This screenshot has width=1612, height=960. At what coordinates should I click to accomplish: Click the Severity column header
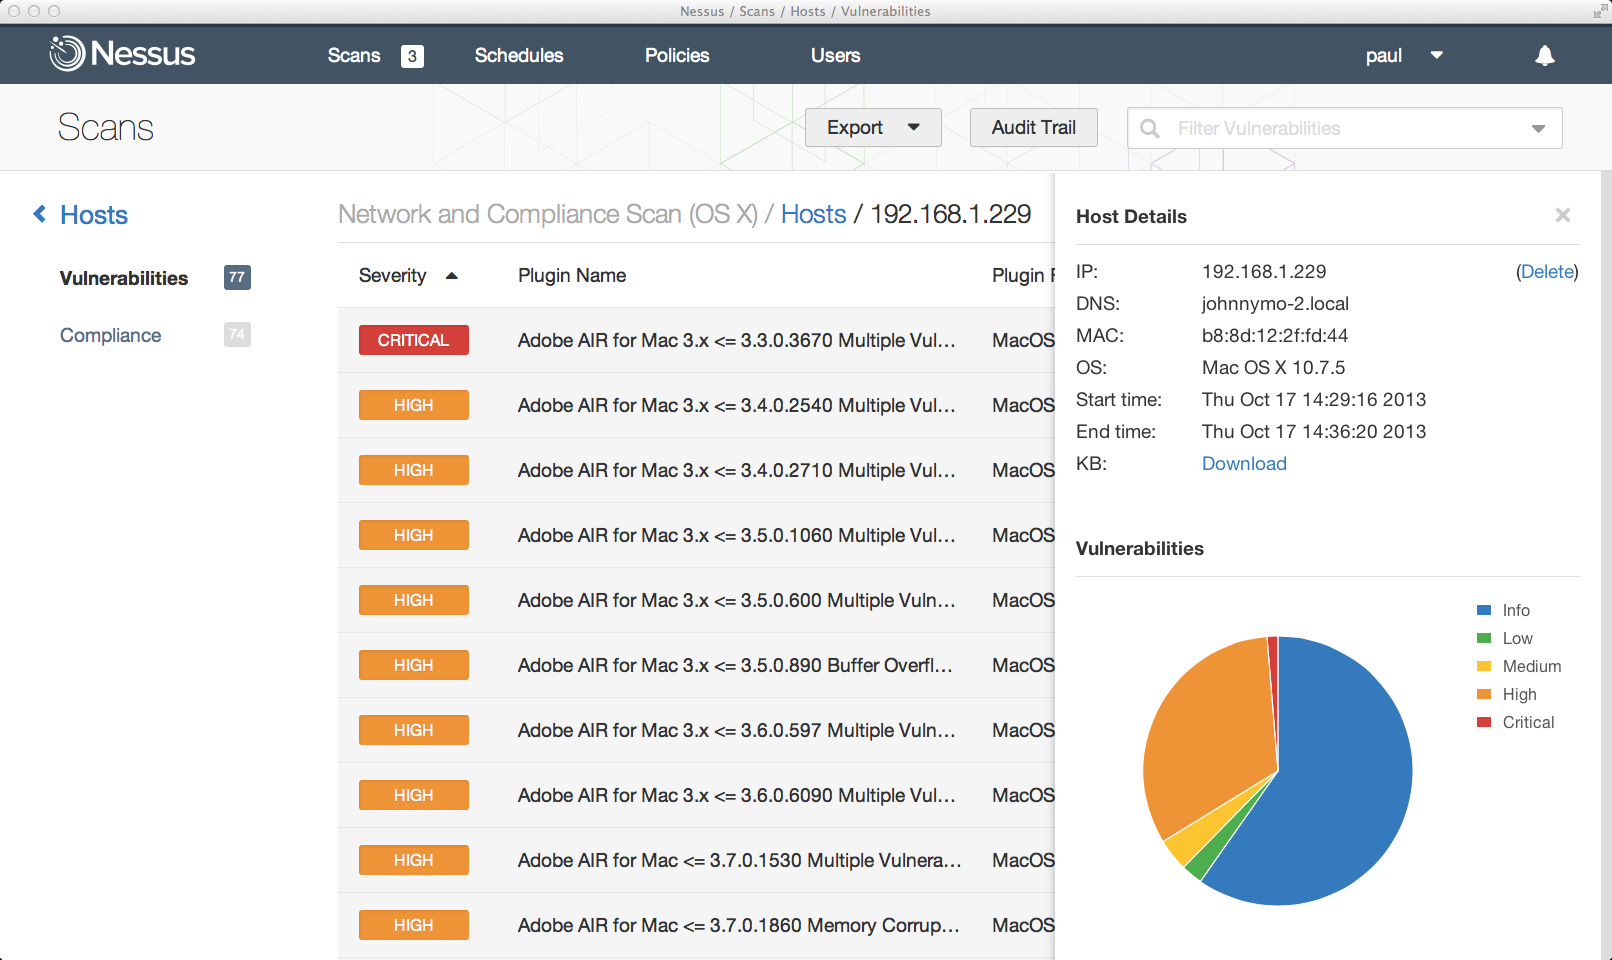(392, 275)
